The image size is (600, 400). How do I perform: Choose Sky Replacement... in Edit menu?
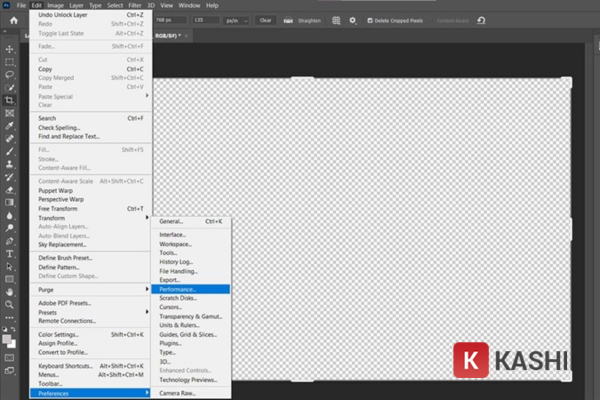[90, 245]
